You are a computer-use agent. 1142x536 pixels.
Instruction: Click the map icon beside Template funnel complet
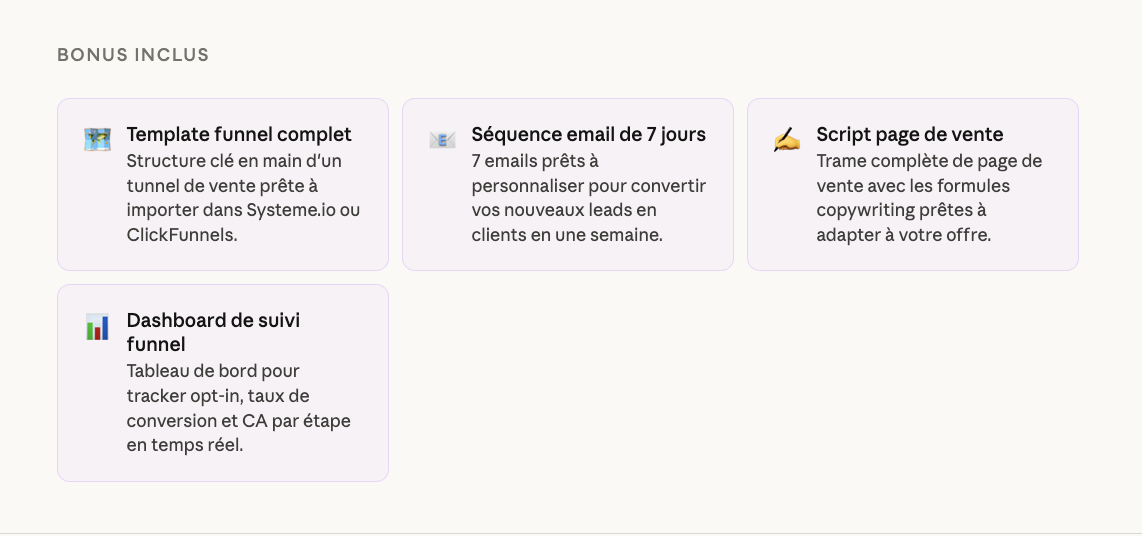coord(97,140)
